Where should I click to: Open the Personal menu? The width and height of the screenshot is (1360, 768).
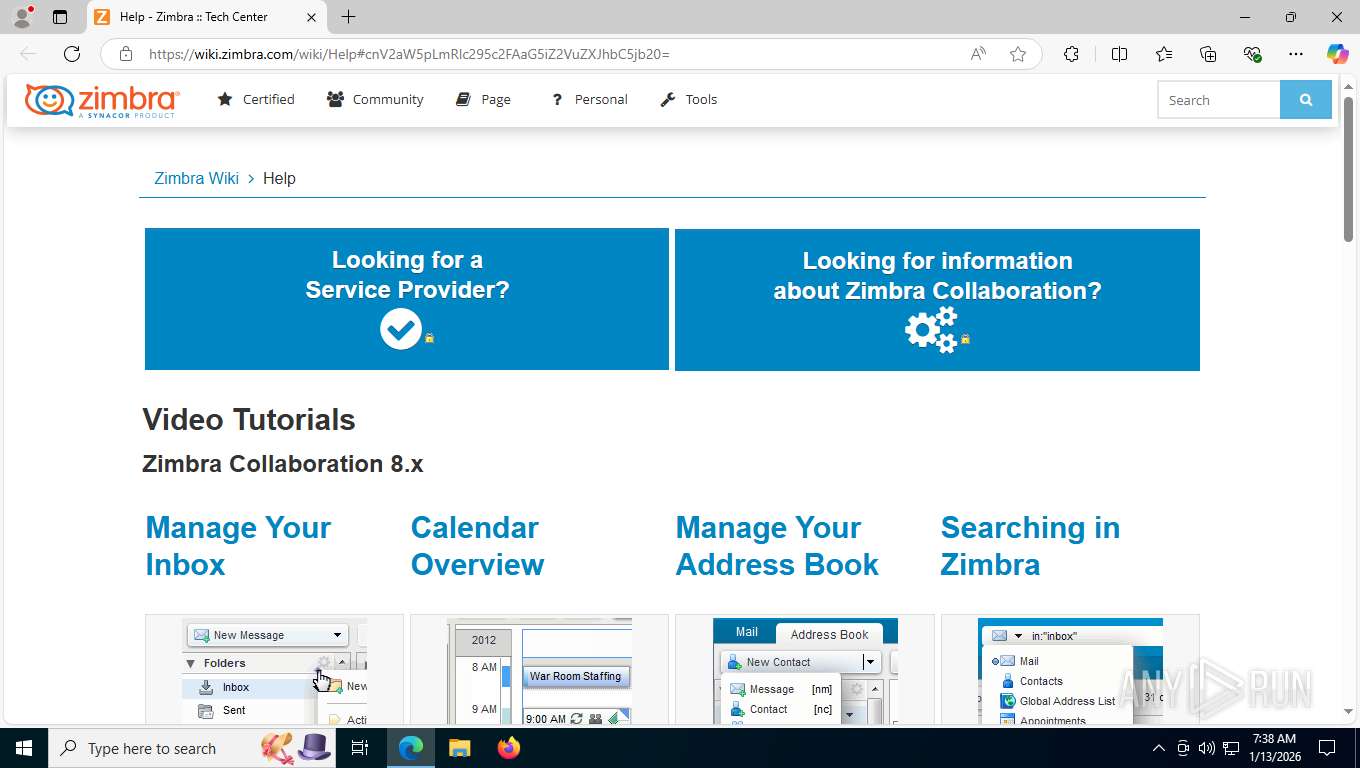coord(589,99)
